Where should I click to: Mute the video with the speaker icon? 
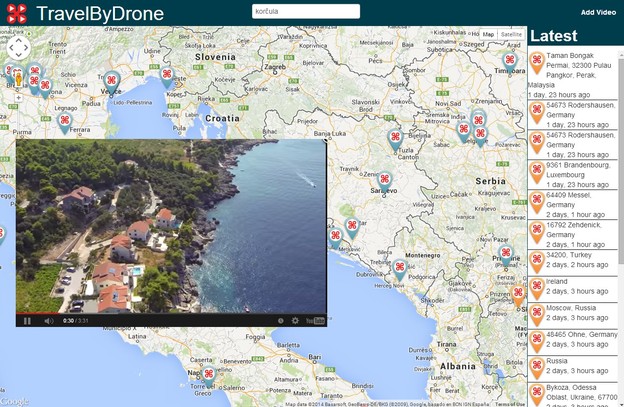(49, 321)
